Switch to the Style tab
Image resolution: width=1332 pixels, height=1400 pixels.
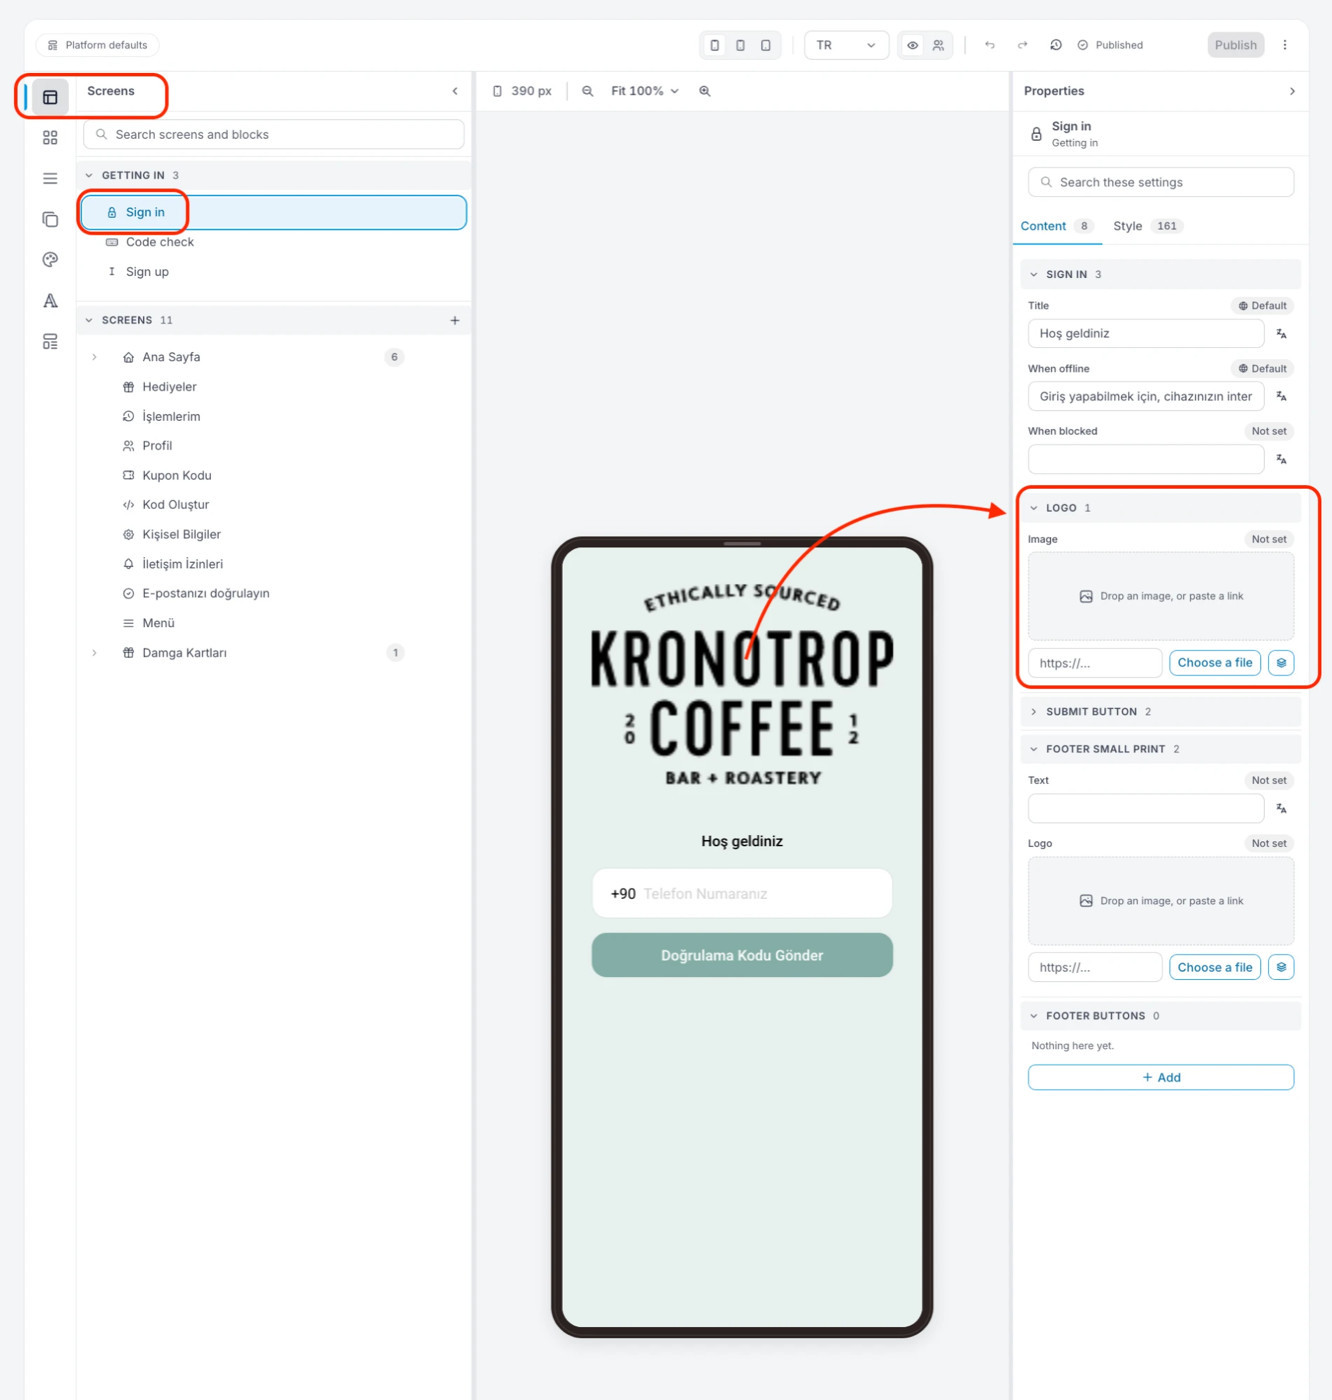pos(1147,226)
